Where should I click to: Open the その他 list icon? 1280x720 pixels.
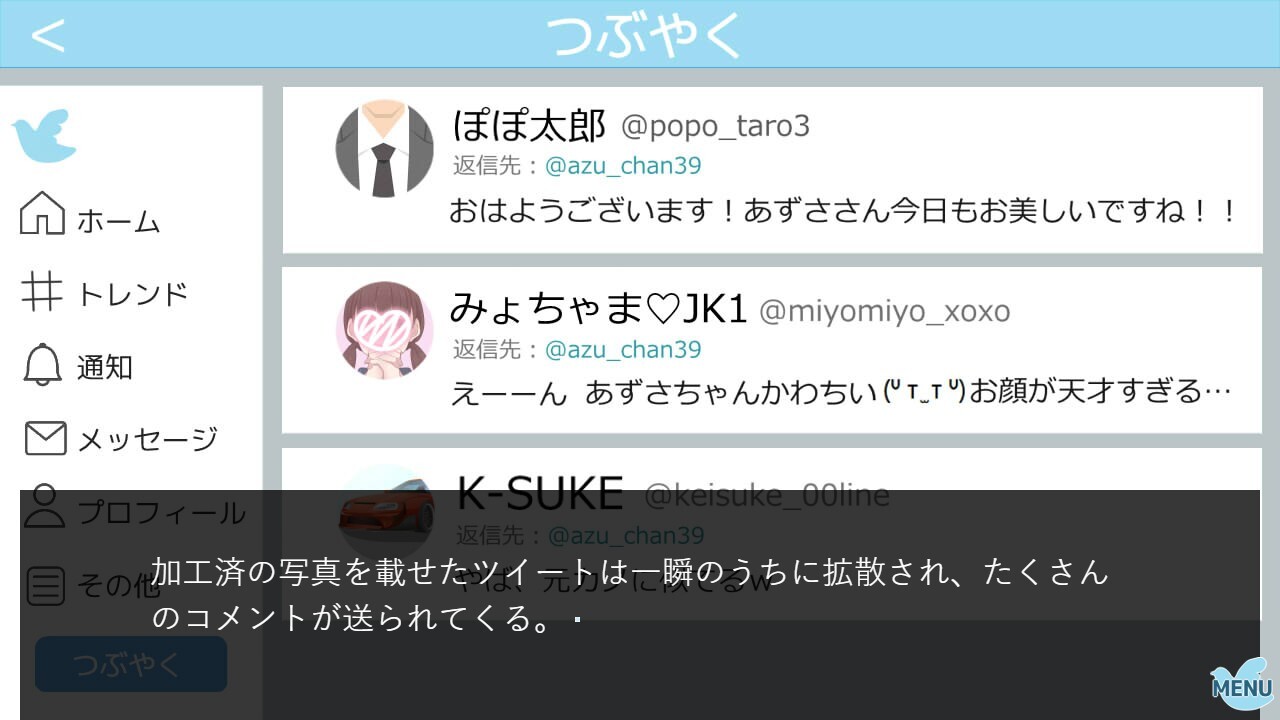click(x=45, y=586)
